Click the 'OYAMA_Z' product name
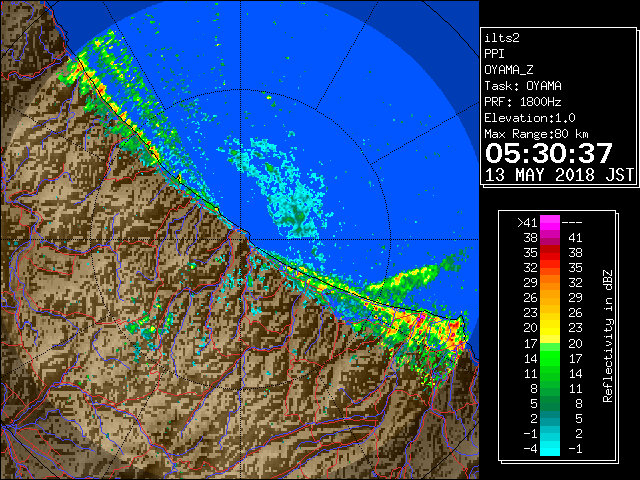Image resolution: width=640 pixels, height=480 pixels. click(x=509, y=70)
